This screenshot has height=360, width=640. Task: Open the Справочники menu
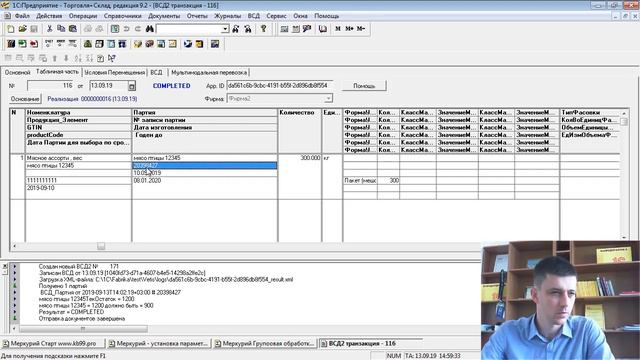(122, 16)
